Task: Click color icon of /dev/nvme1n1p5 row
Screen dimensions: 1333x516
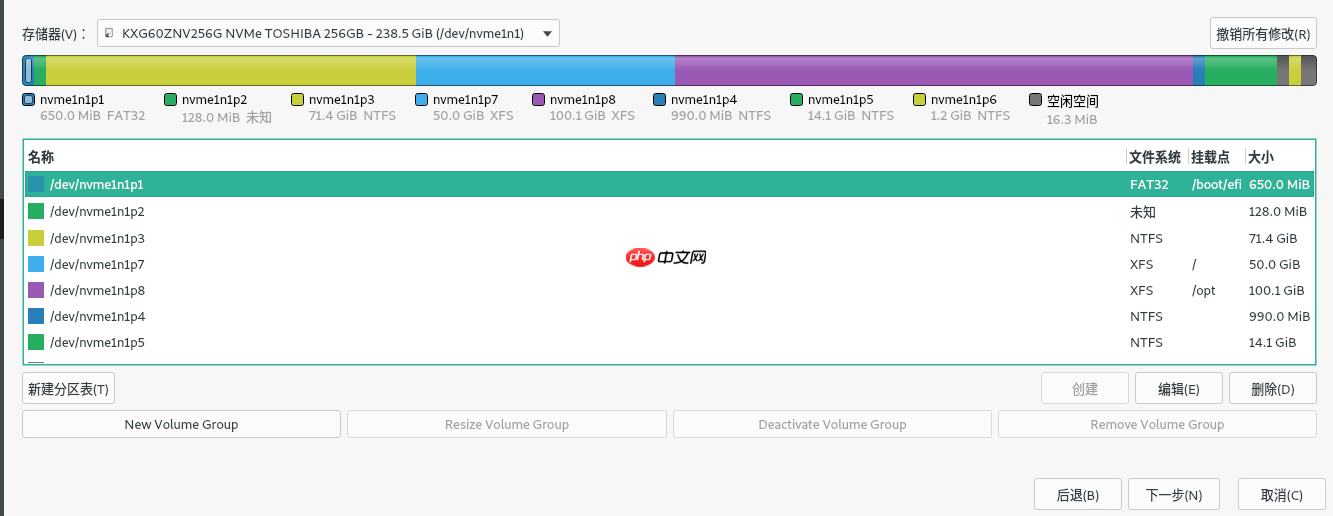Action: [x=36, y=342]
